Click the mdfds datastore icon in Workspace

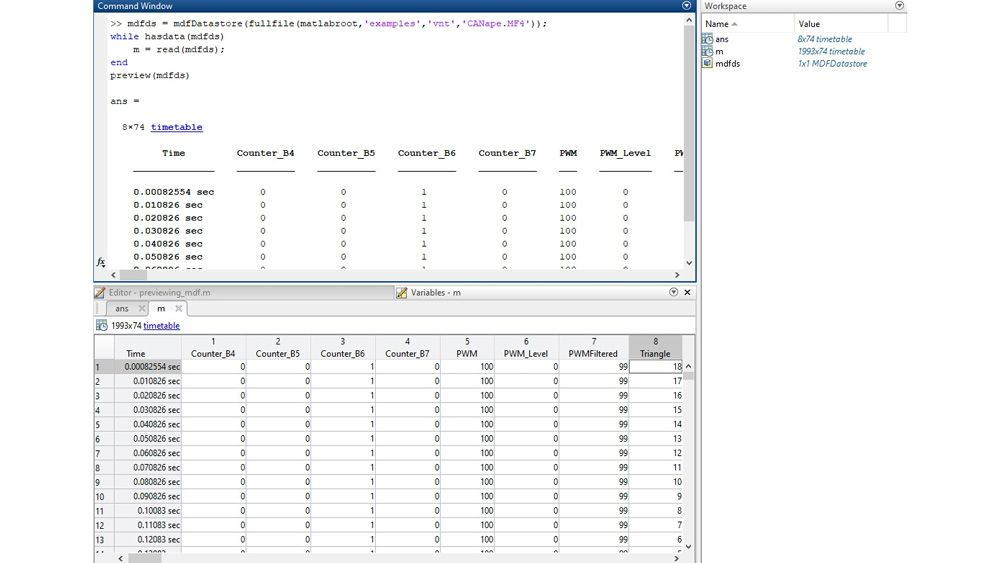[708, 63]
